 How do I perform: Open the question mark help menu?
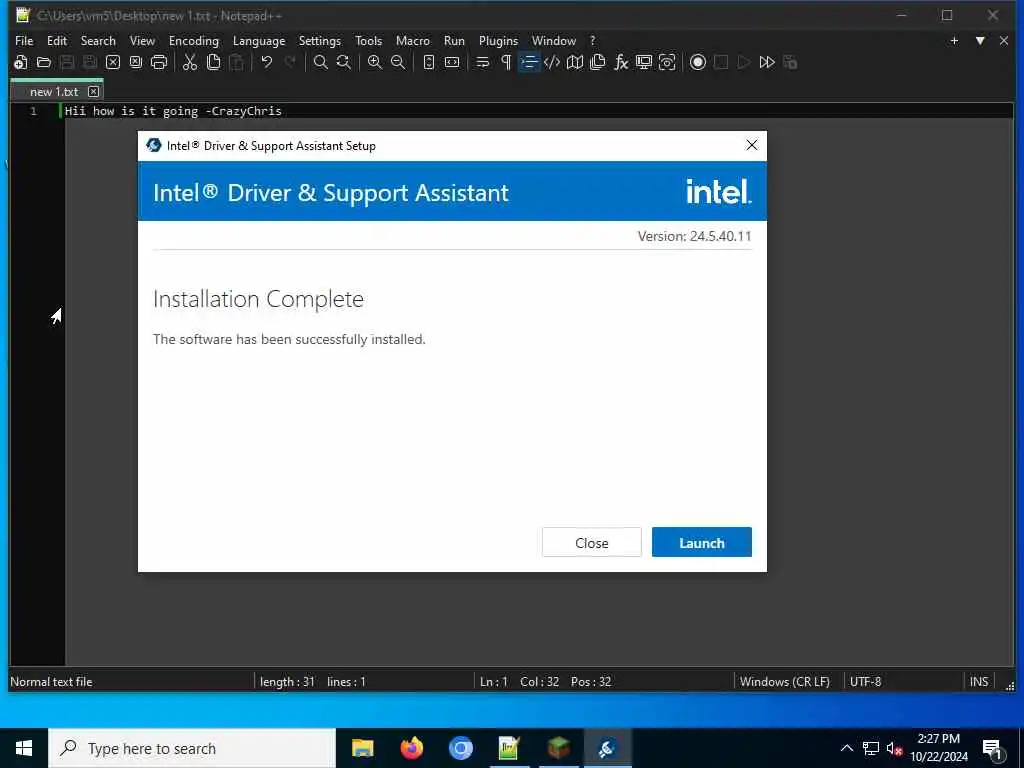point(592,40)
